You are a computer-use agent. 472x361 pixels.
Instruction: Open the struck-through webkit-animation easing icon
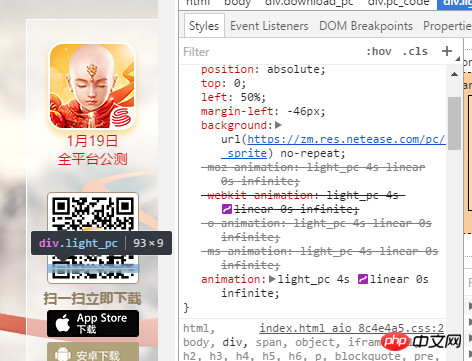click(x=227, y=209)
